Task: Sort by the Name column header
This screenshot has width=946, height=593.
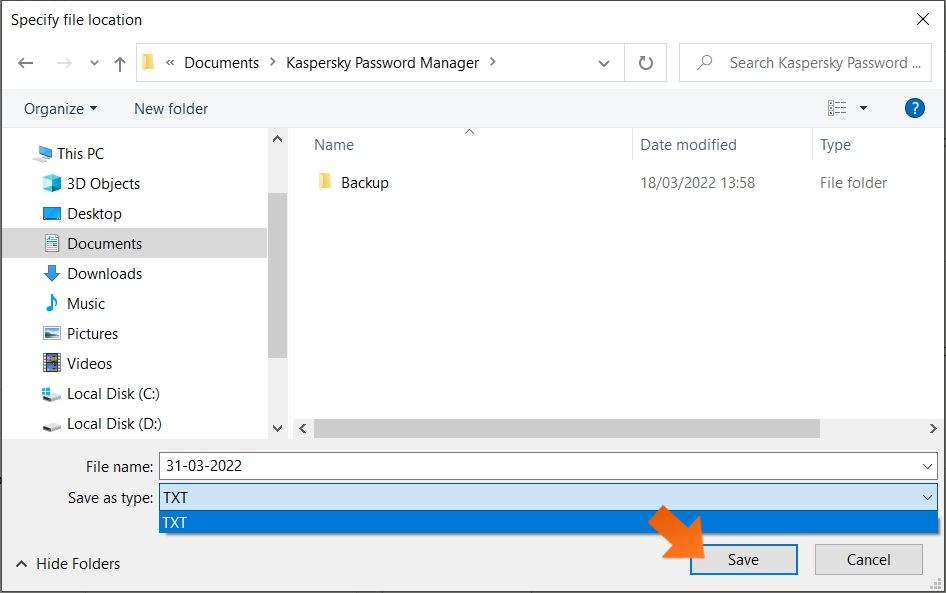Action: click(x=334, y=145)
